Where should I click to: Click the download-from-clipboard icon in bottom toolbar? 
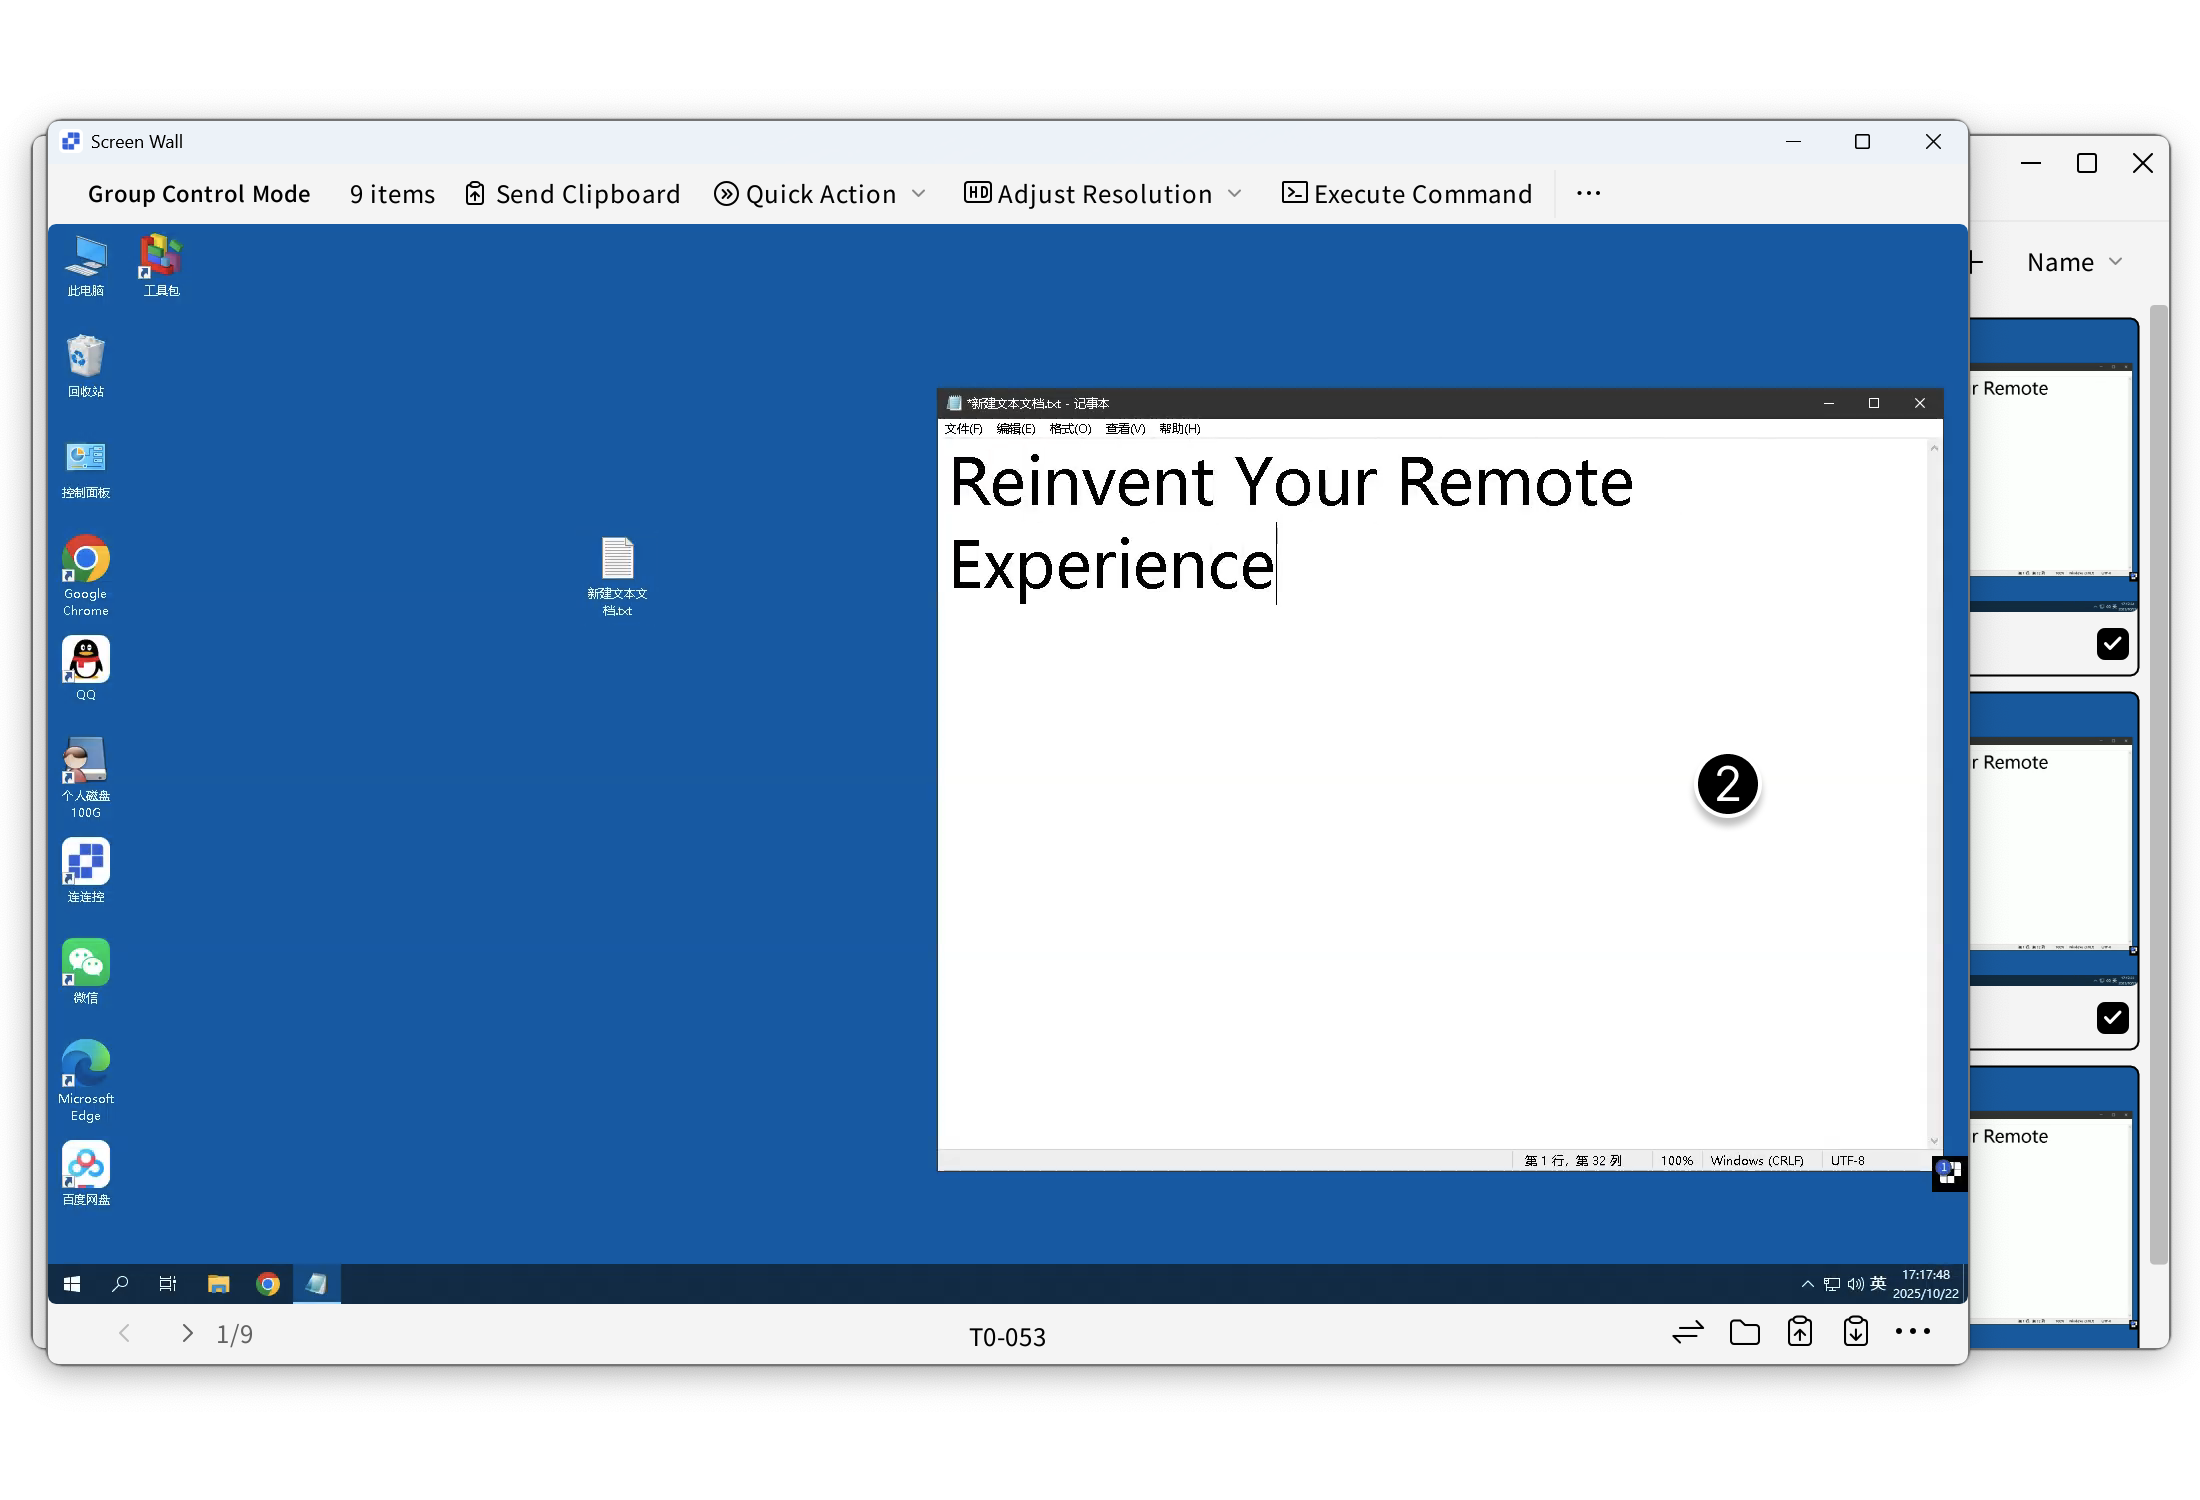tap(1854, 1332)
